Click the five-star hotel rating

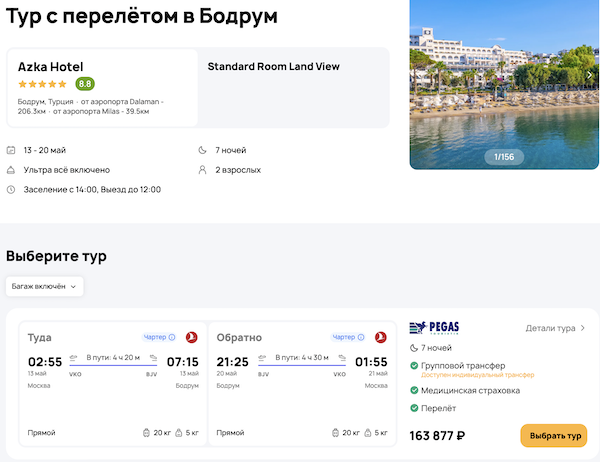[x=43, y=84]
